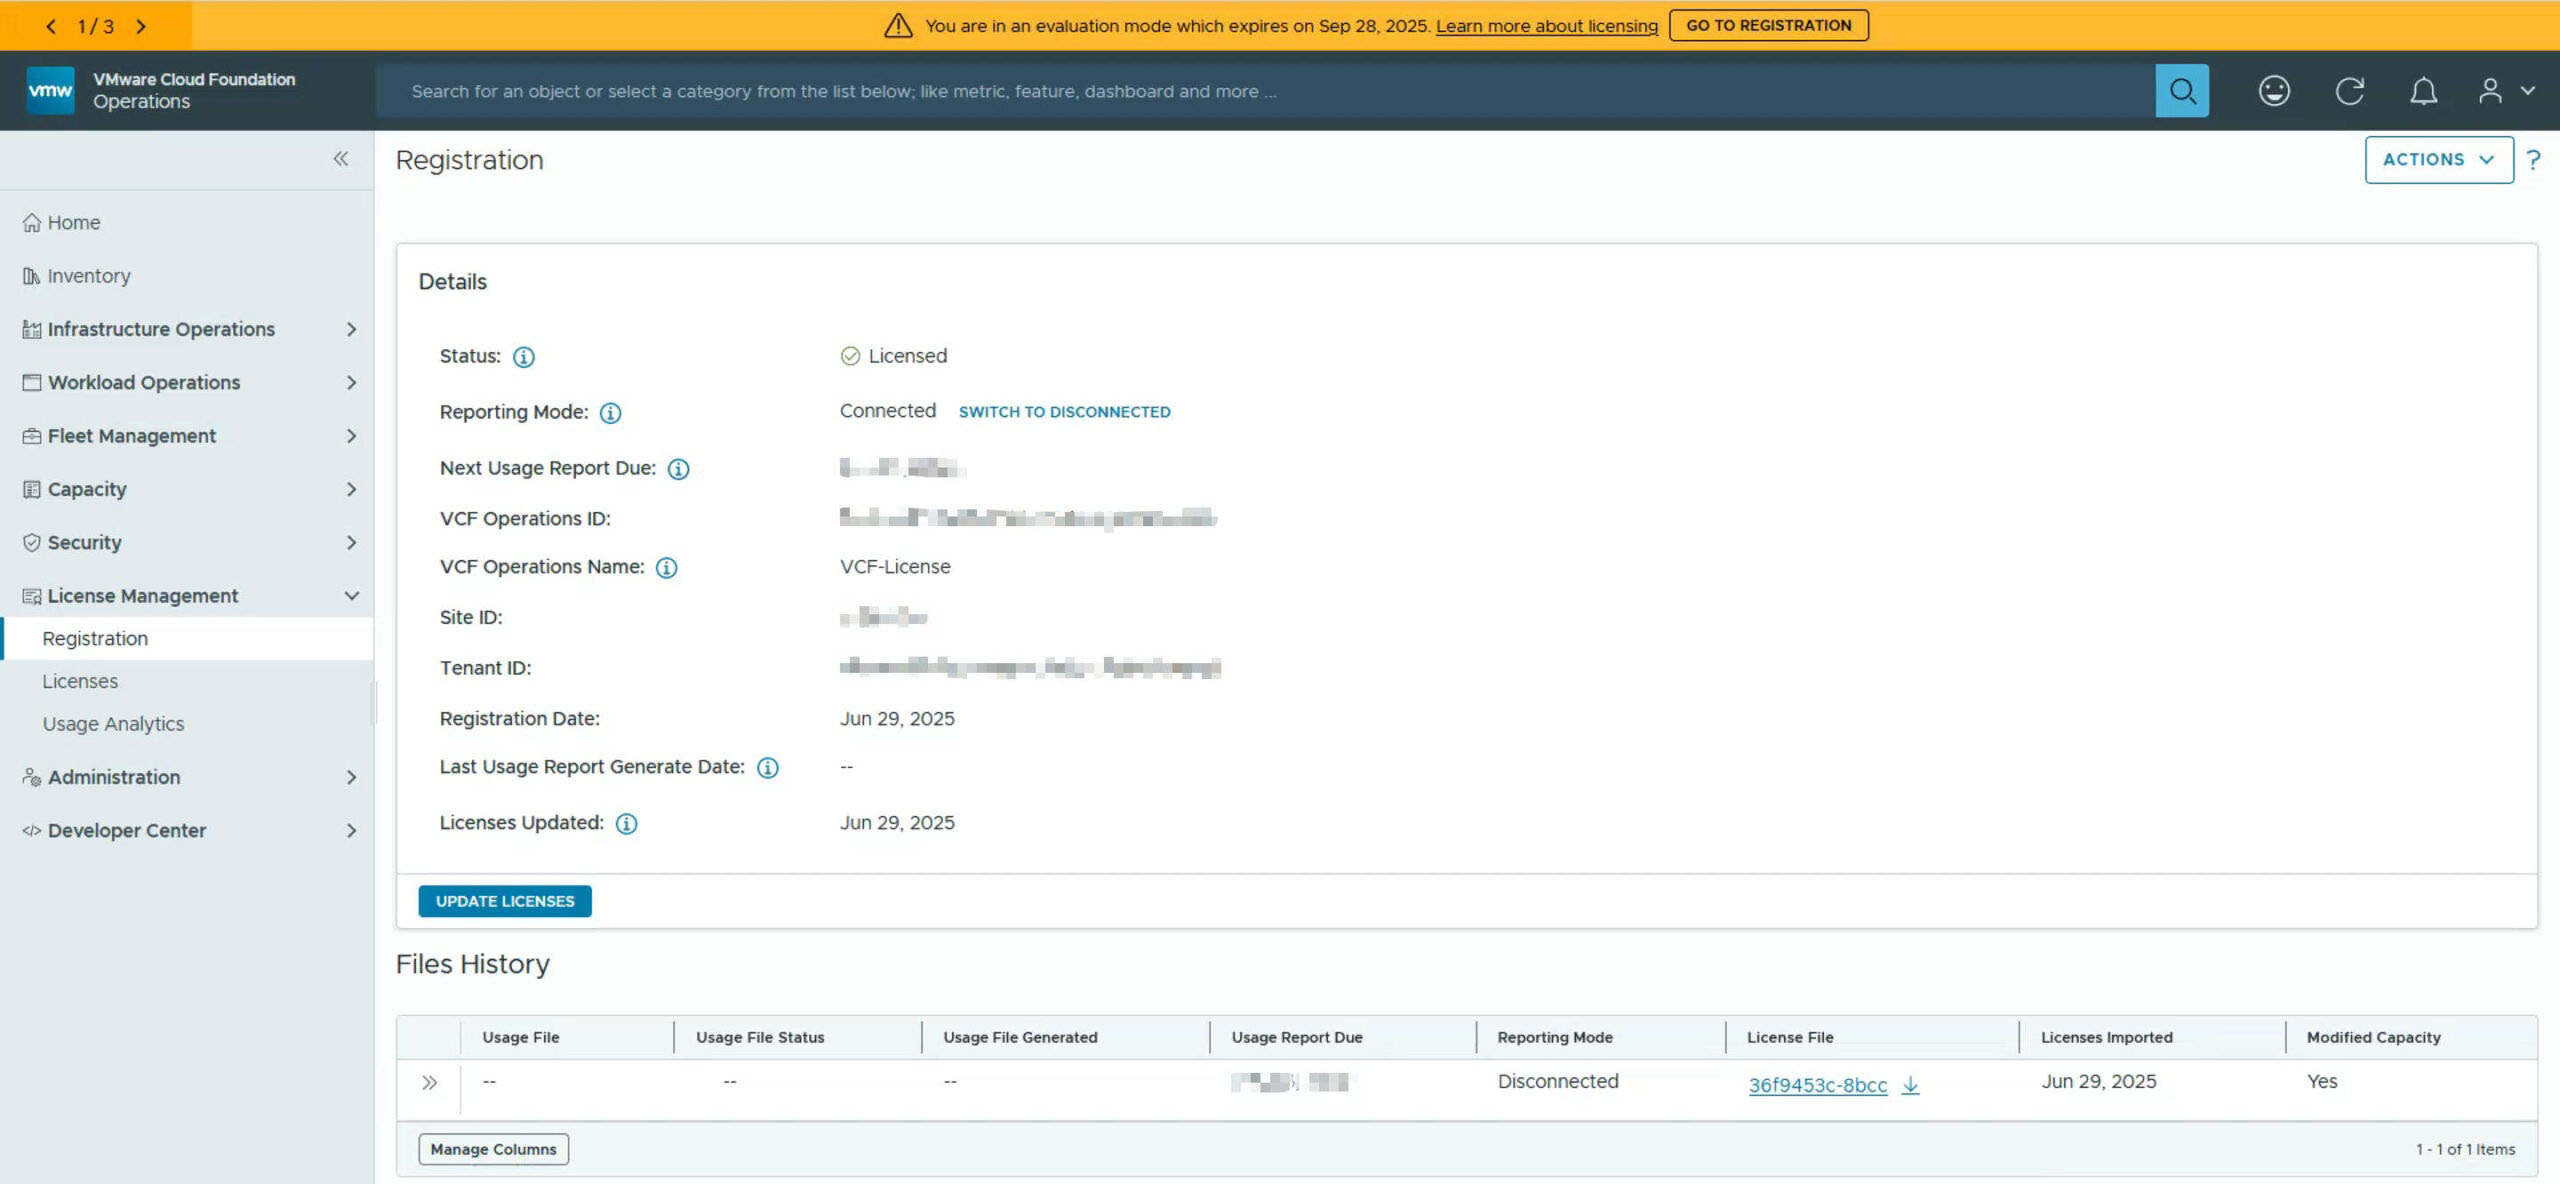Collapse the sidebar with double-chevron icon
This screenshot has width=2560, height=1184.
341,159
